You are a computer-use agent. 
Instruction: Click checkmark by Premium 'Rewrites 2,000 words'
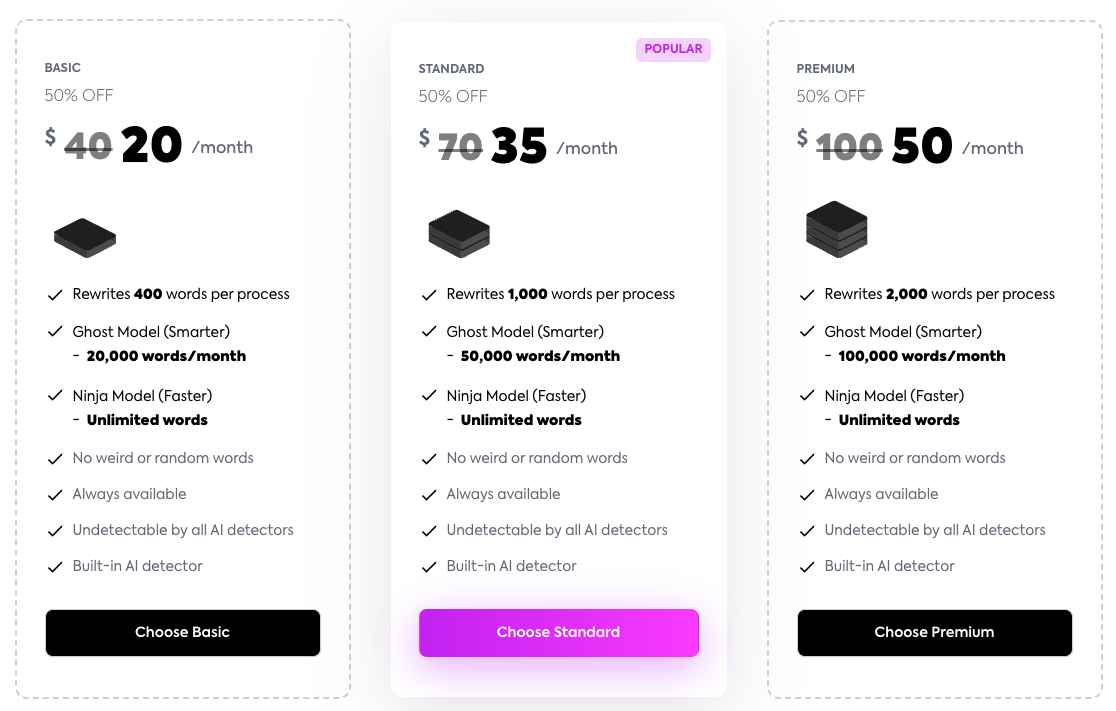pyautogui.click(x=807, y=295)
